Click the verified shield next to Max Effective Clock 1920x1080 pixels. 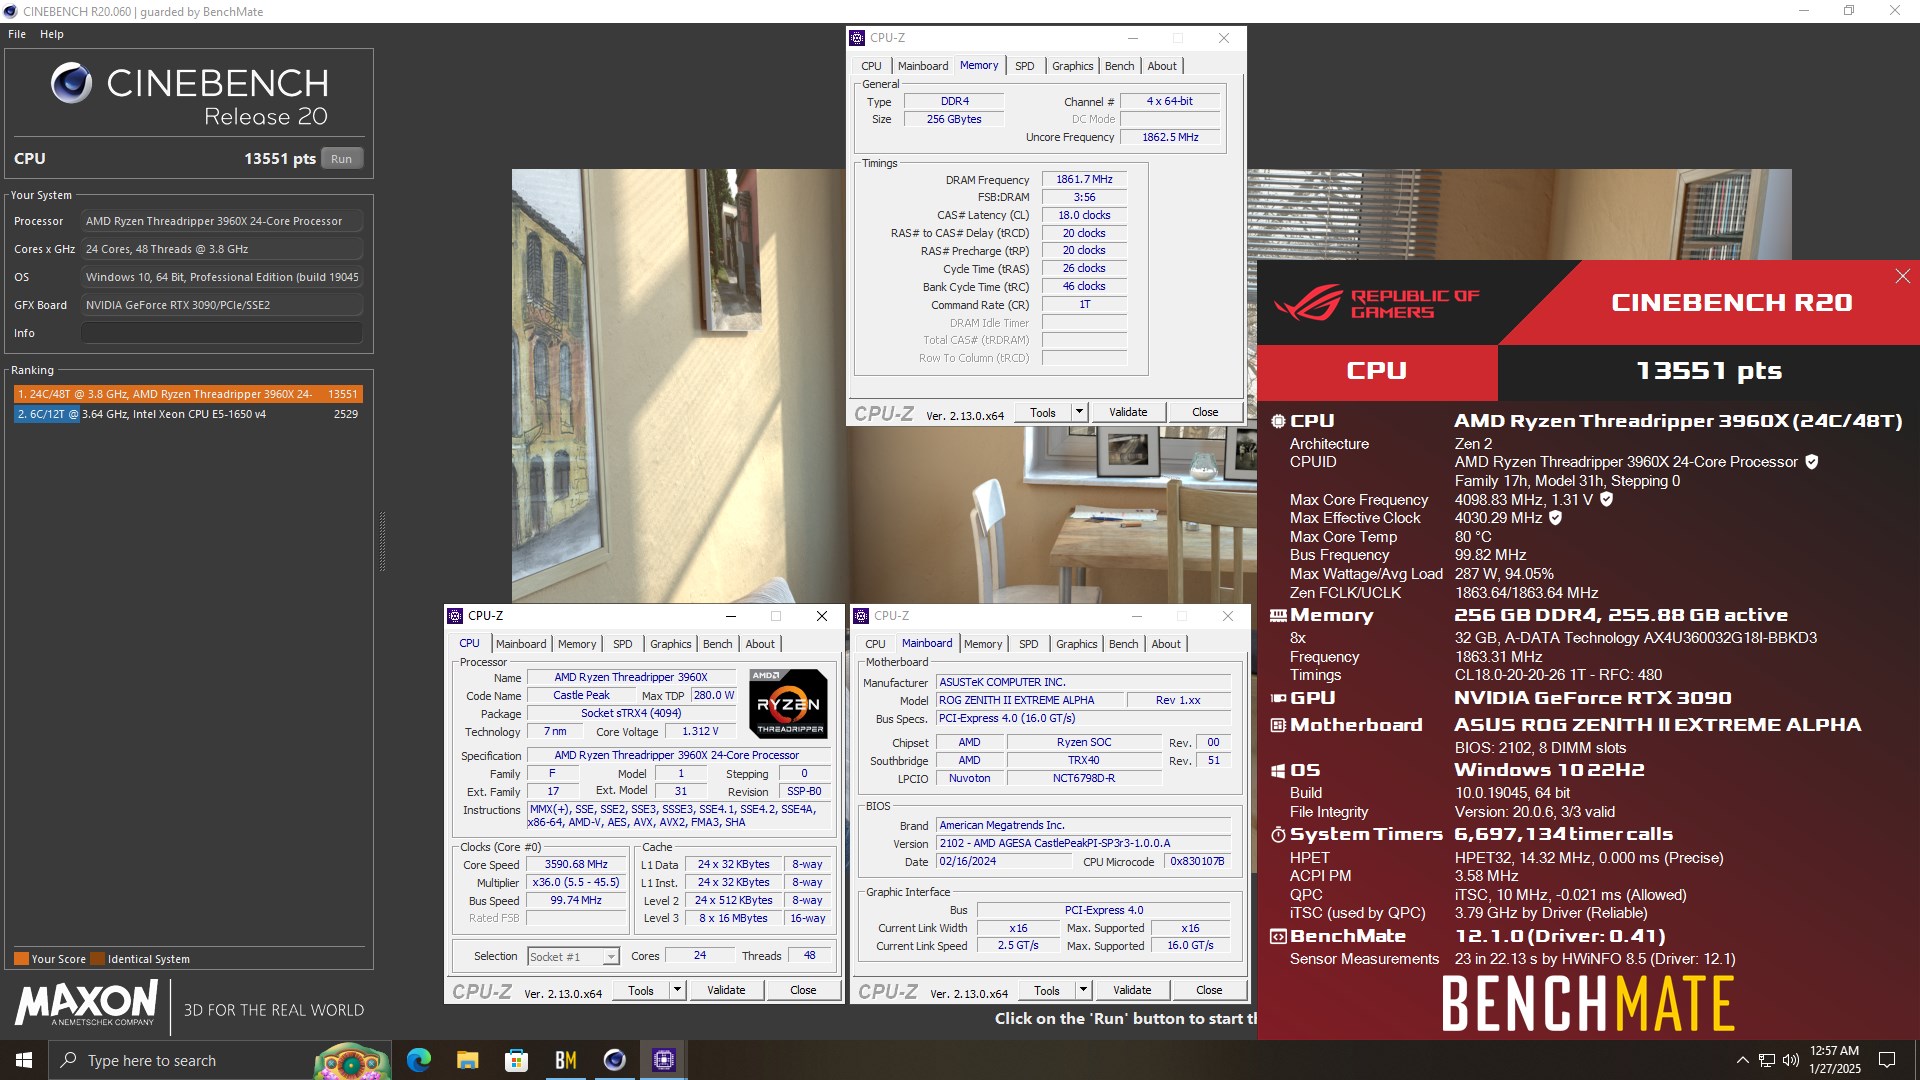coord(1555,518)
